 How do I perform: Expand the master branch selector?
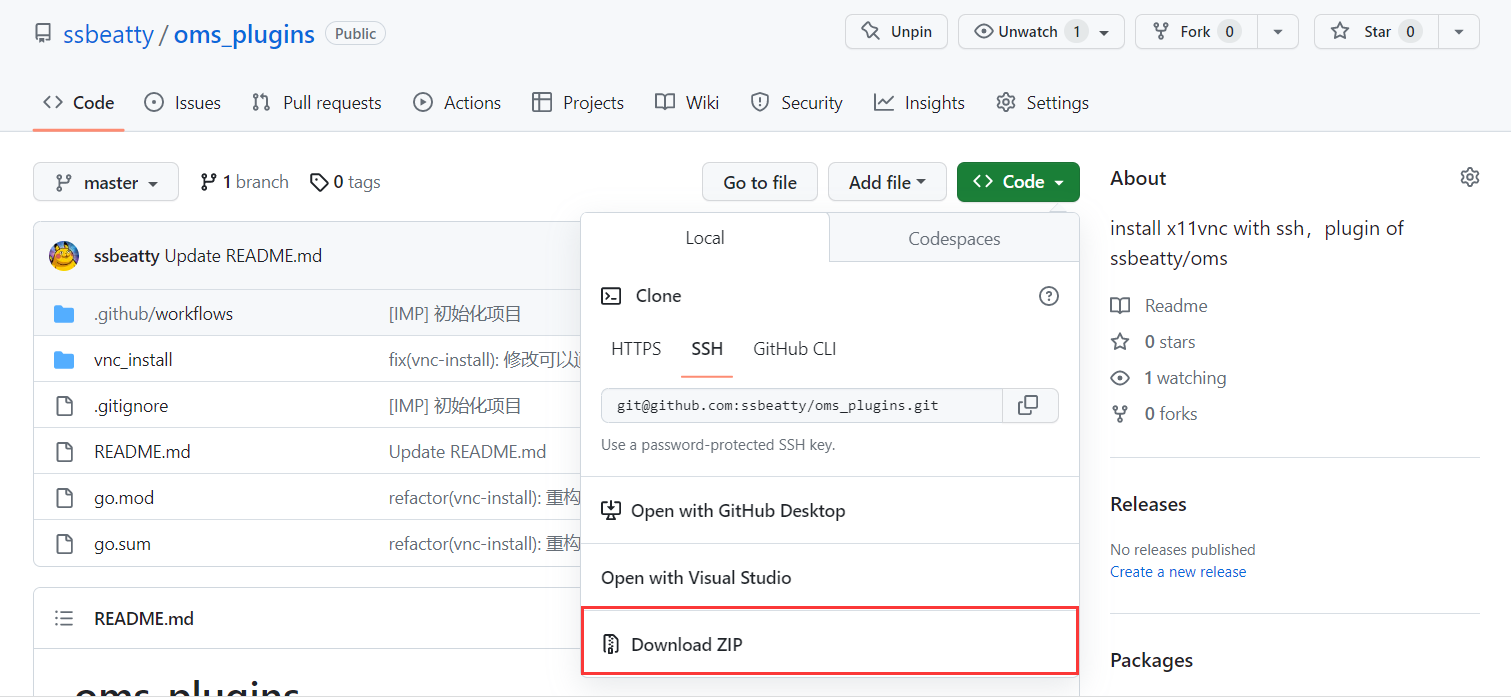(106, 182)
